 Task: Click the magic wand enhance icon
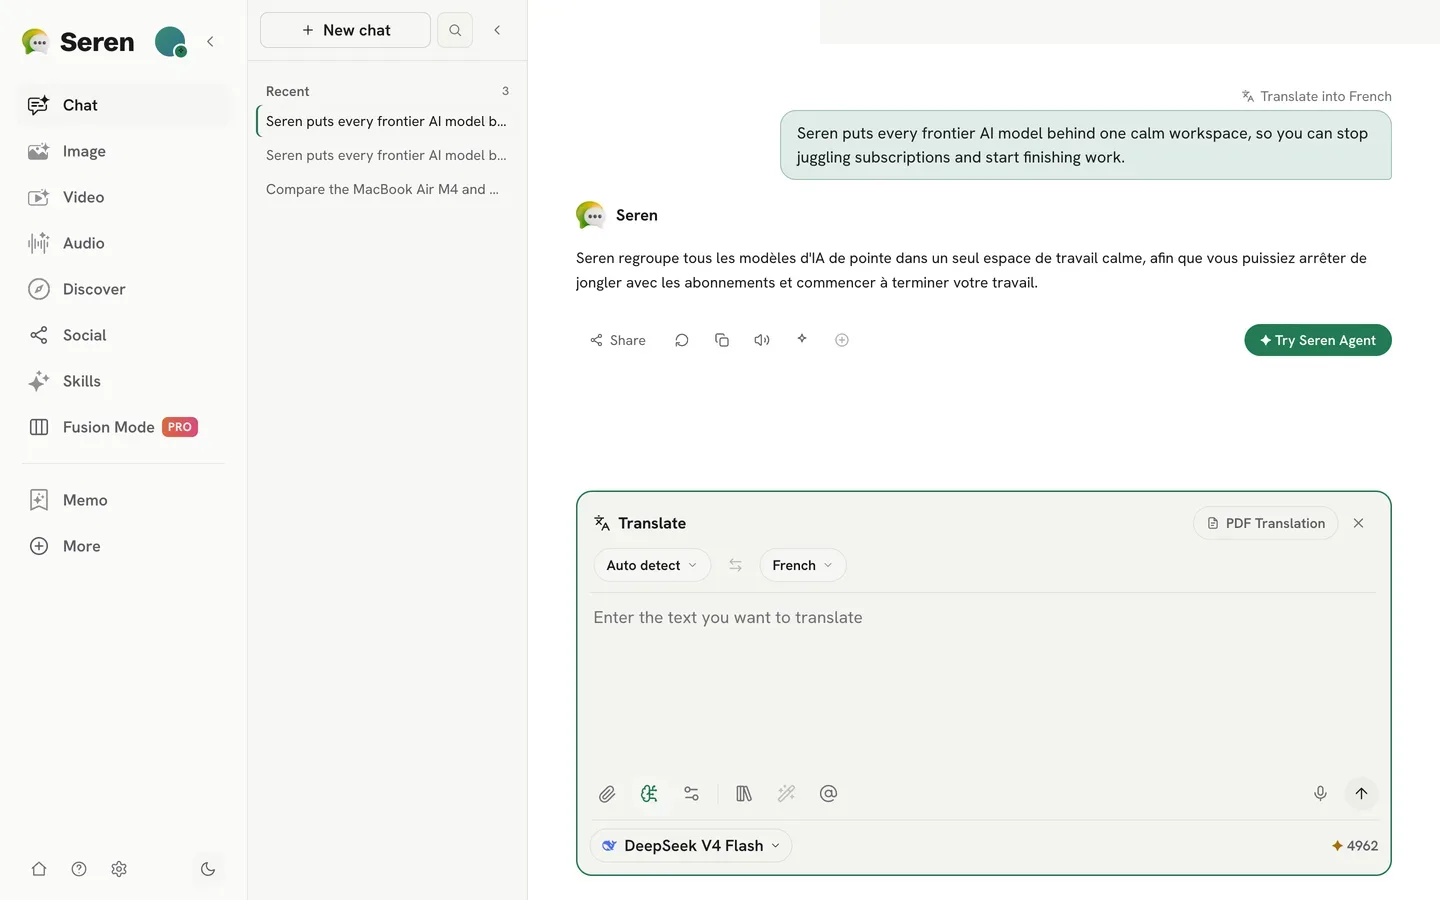click(x=786, y=794)
